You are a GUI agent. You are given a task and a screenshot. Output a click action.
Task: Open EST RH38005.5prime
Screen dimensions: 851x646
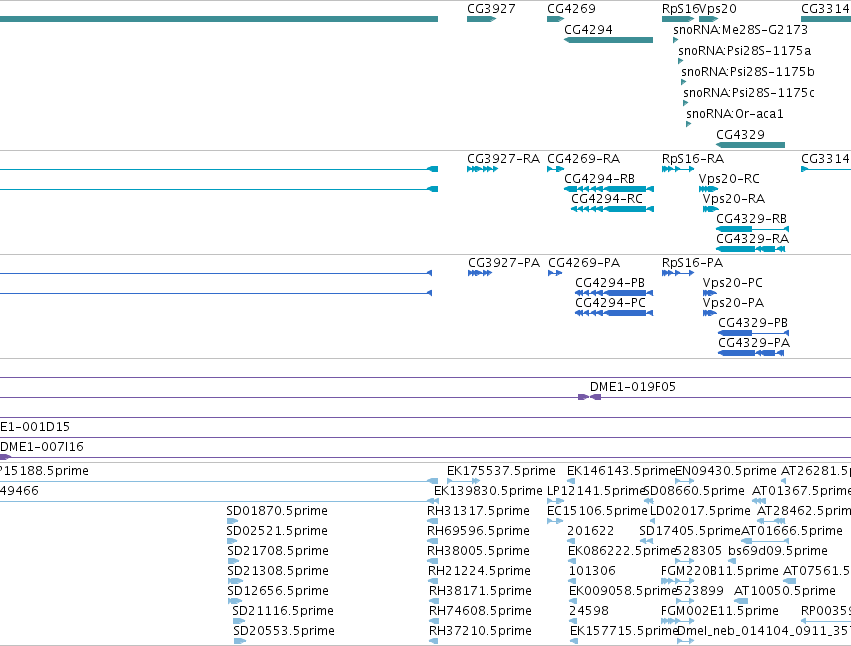[478, 551]
